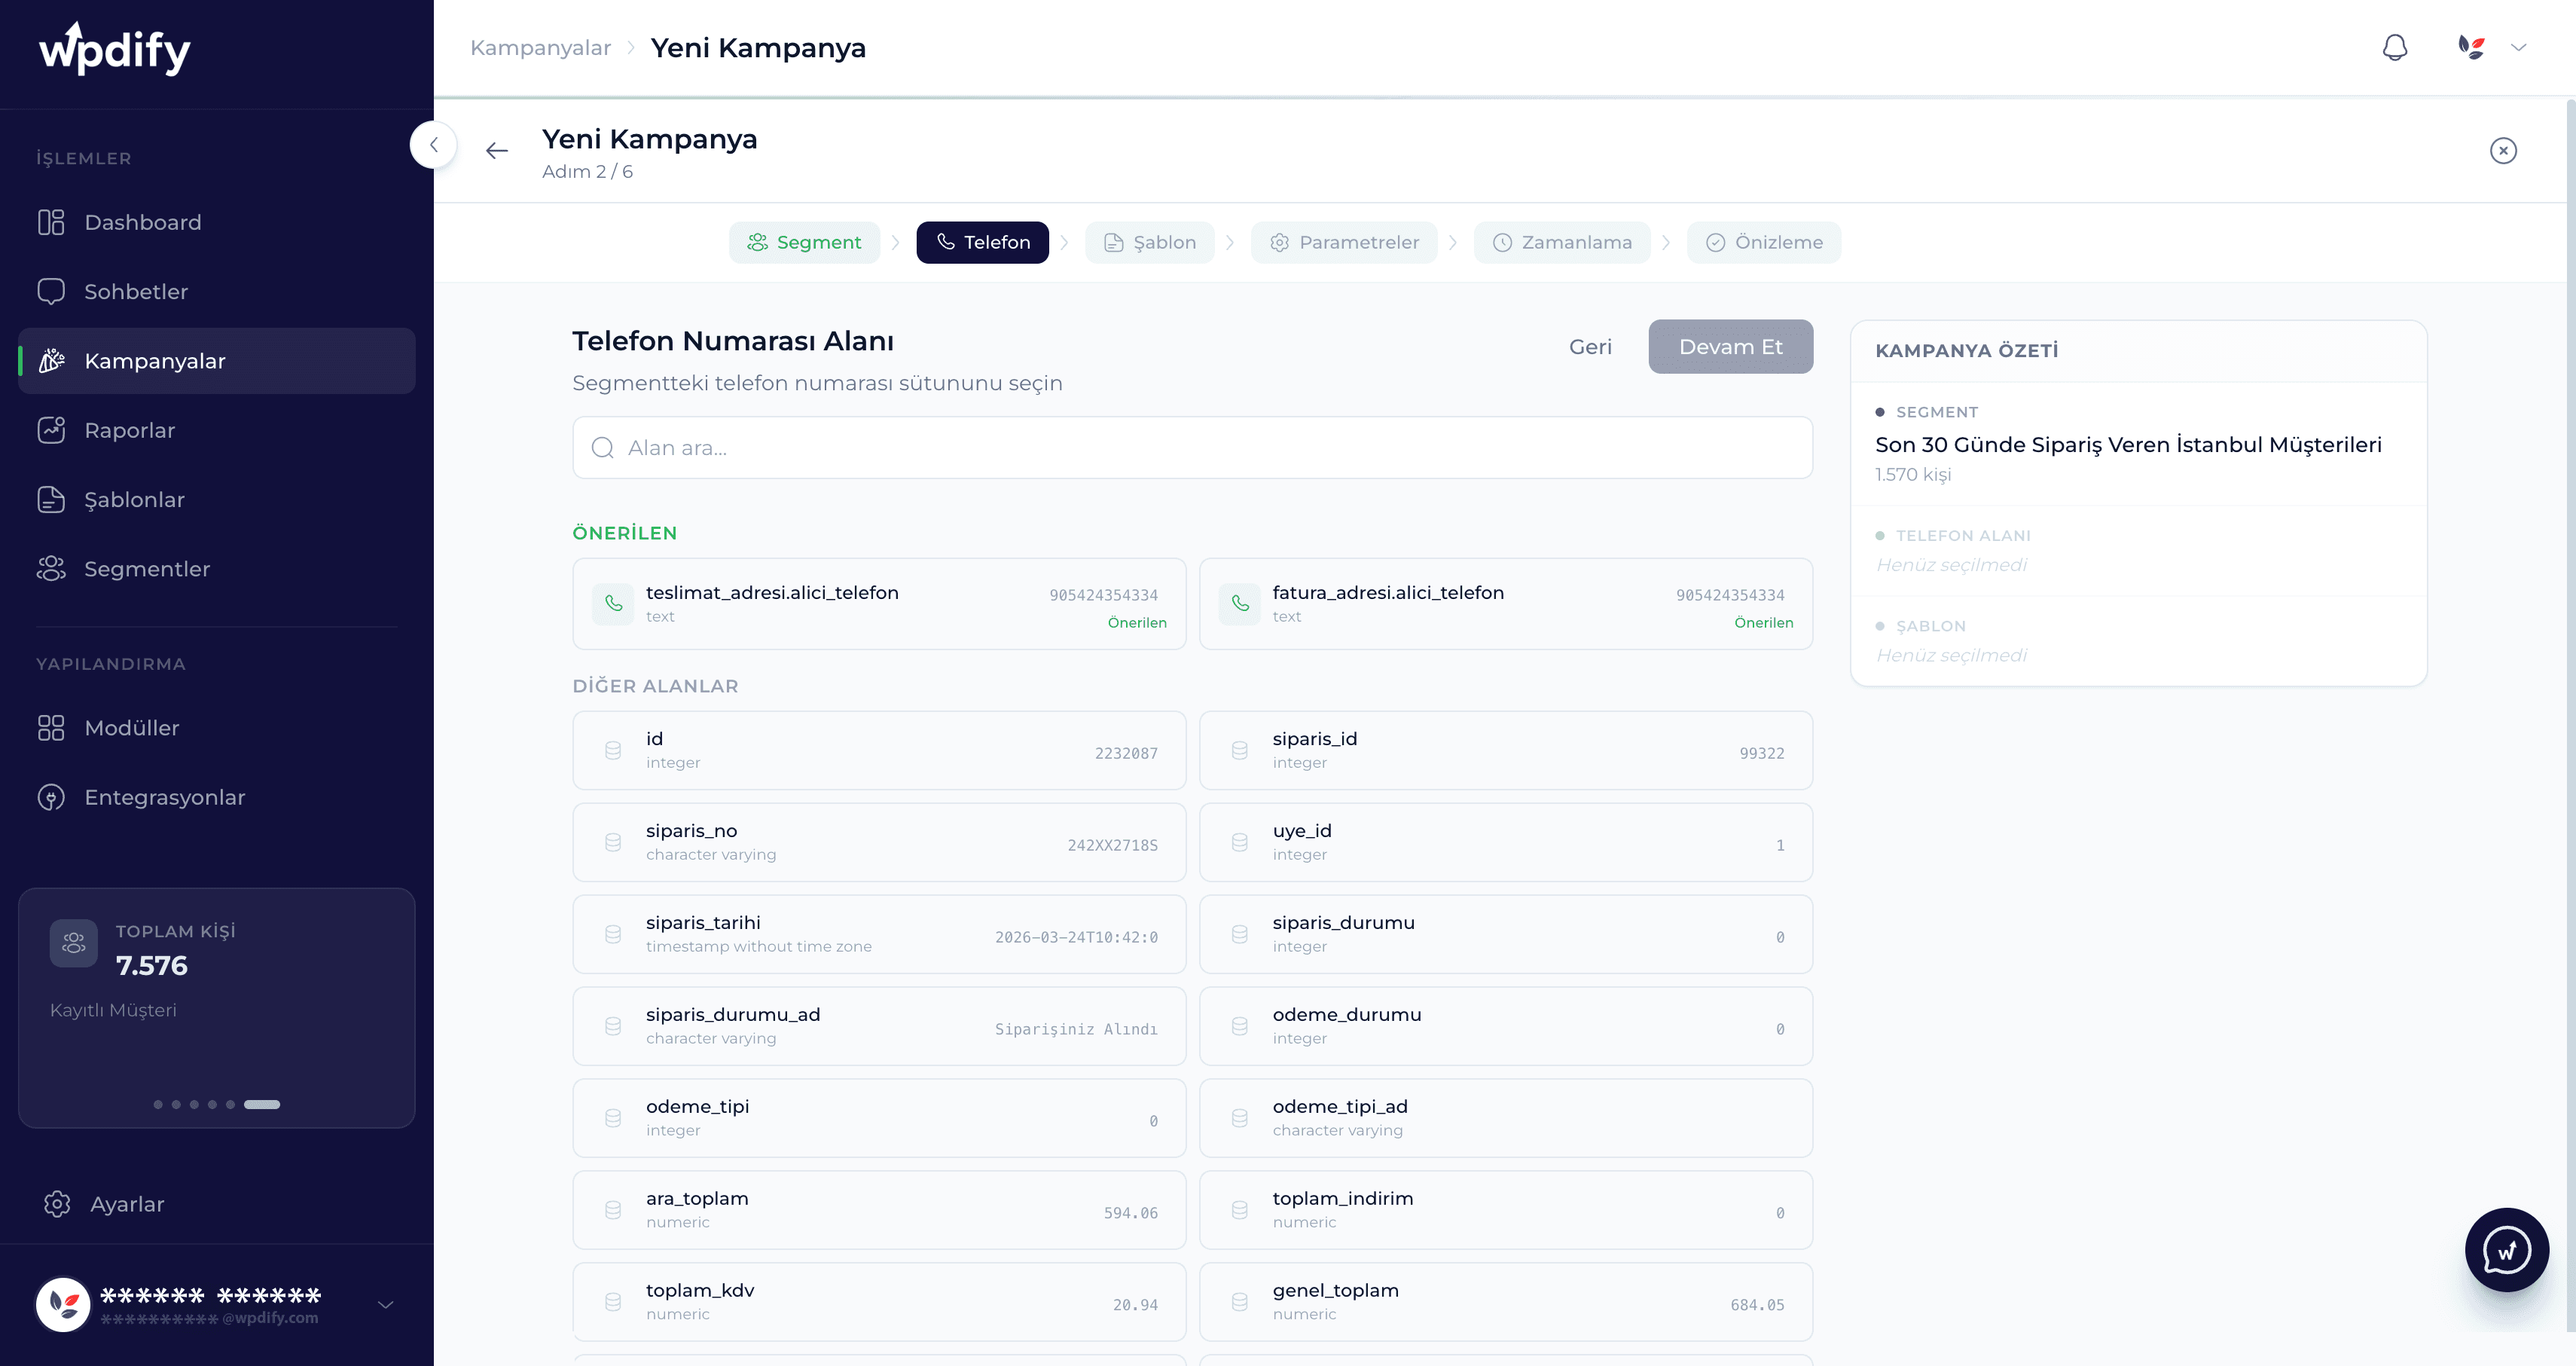Viewport: 2576px width, 1366px height.
Task: Choose the siparis_no field
Action: [879, 842]
